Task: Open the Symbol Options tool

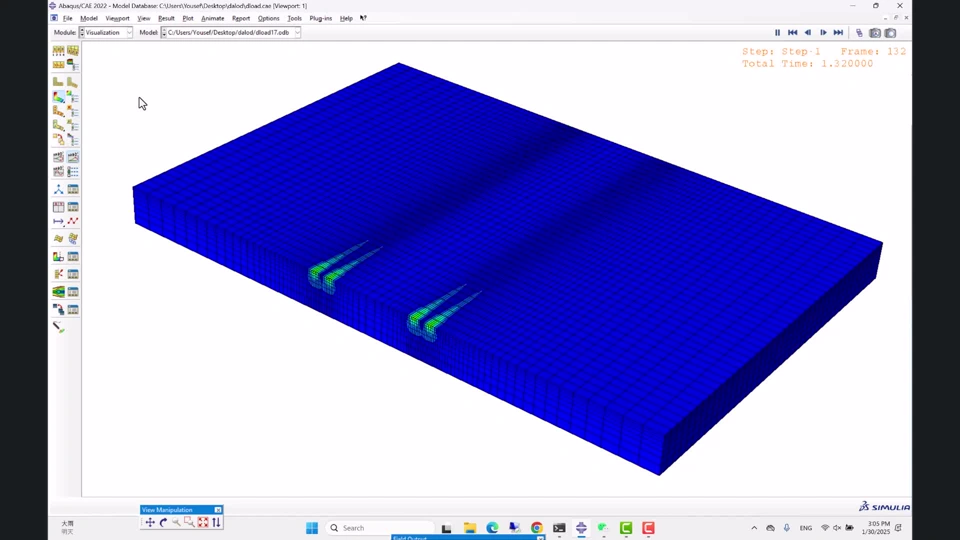Action: (73, 111)
